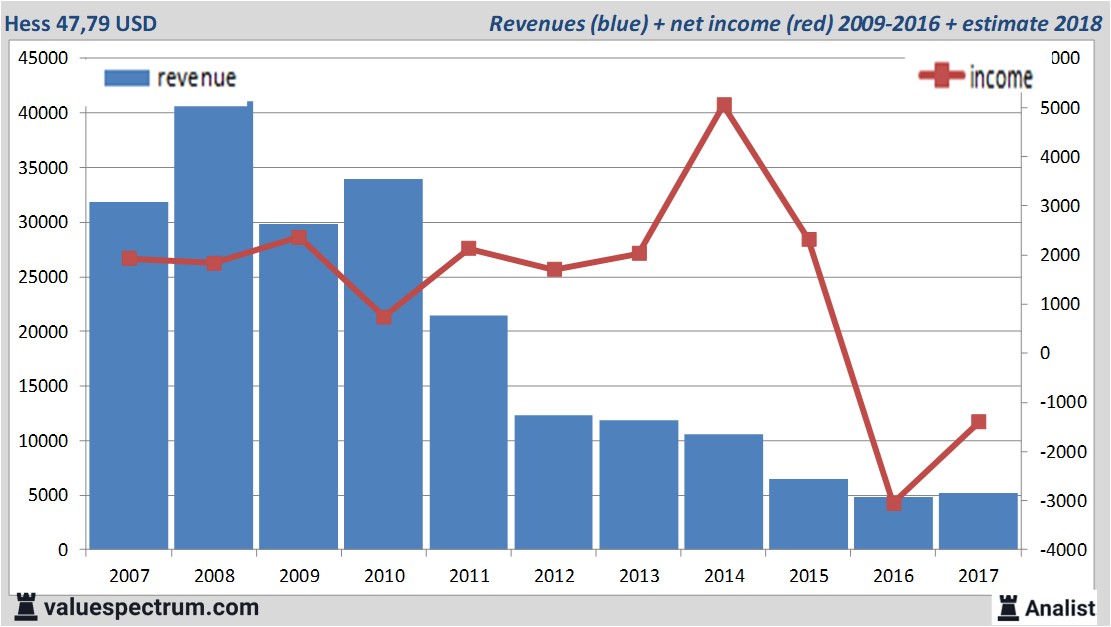The height and width of the screenshot is (627, 1111).
Task: Select the 2016 lowest income data marker
Action: coord(894,503)
